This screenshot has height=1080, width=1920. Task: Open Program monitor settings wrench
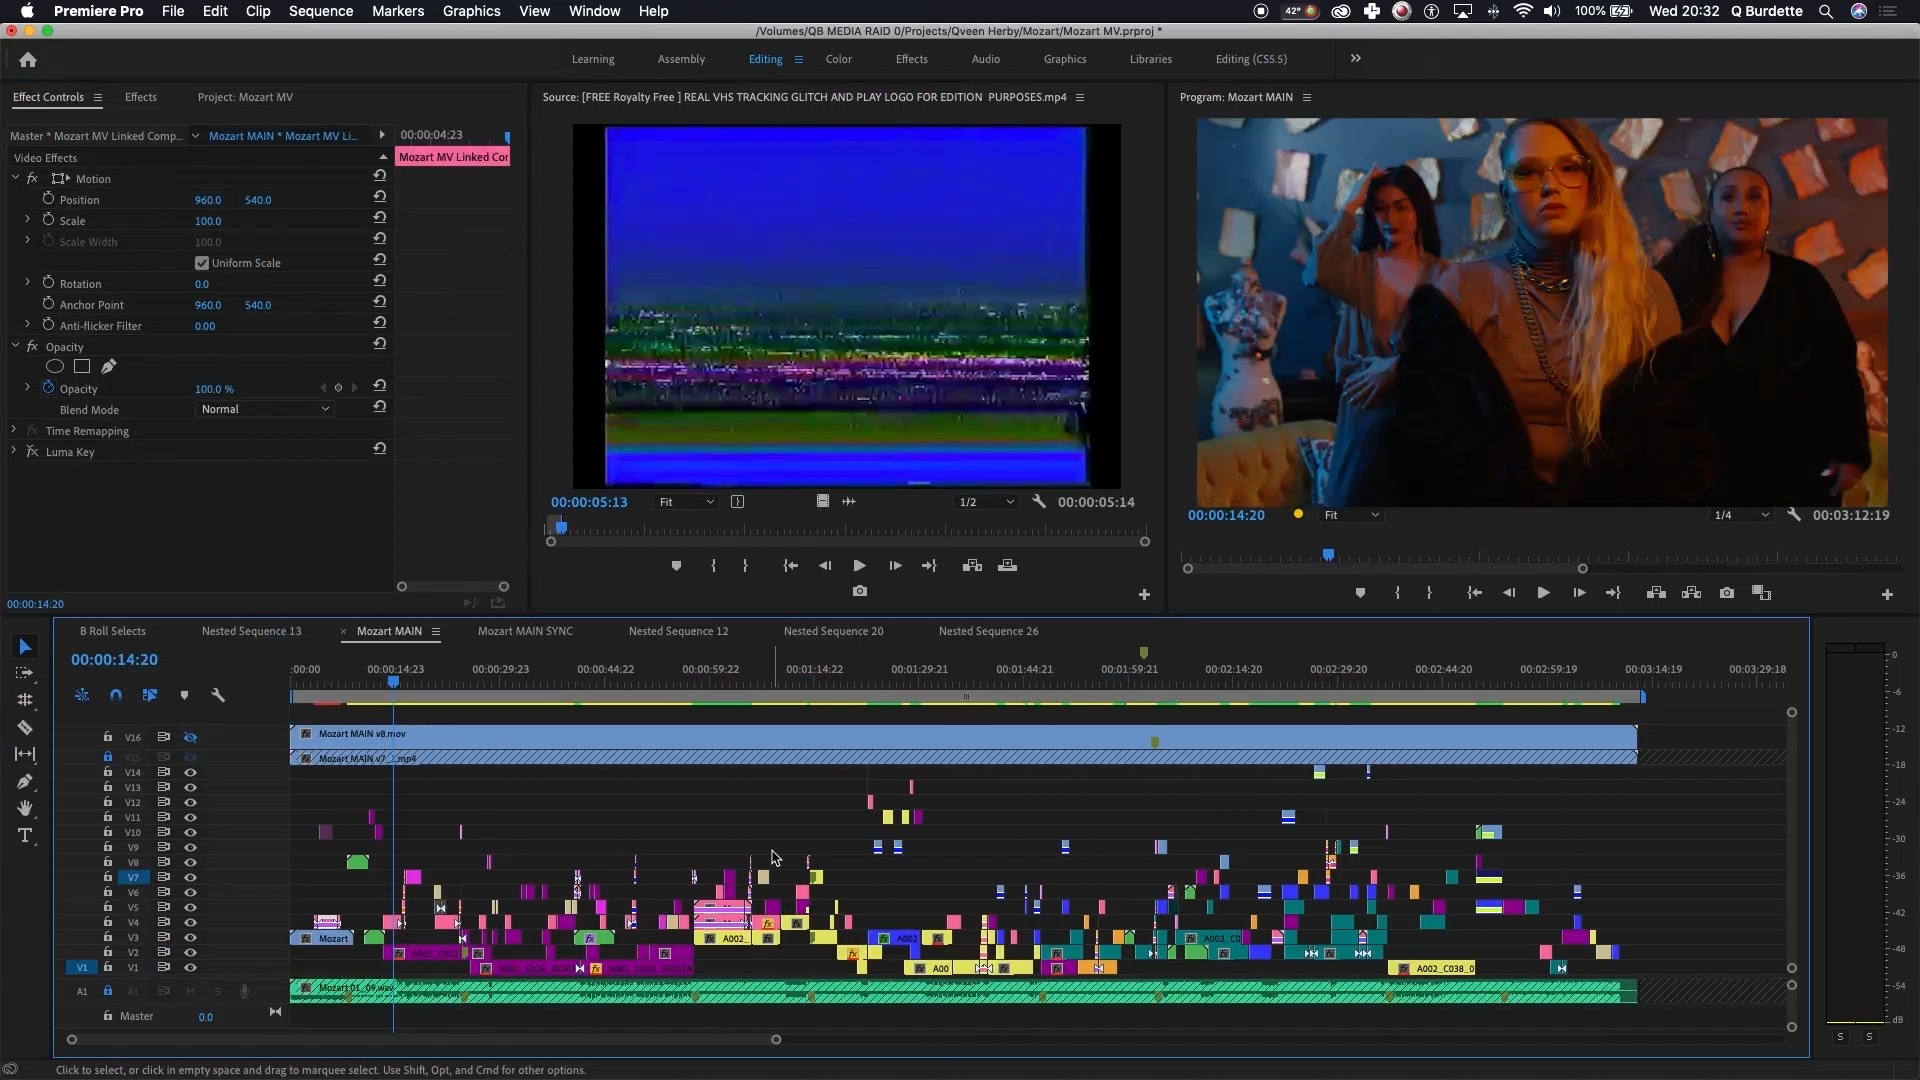point(1794,515)
